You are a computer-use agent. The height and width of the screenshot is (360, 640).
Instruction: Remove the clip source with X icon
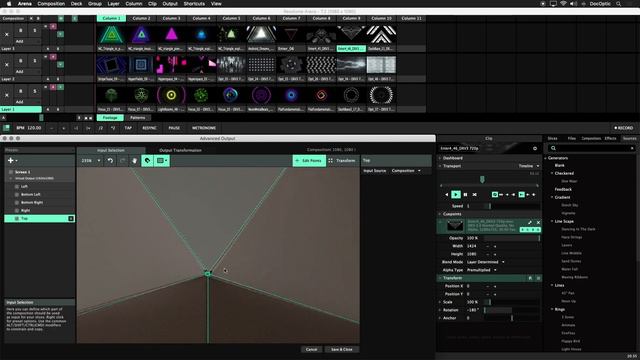(538, 222)
